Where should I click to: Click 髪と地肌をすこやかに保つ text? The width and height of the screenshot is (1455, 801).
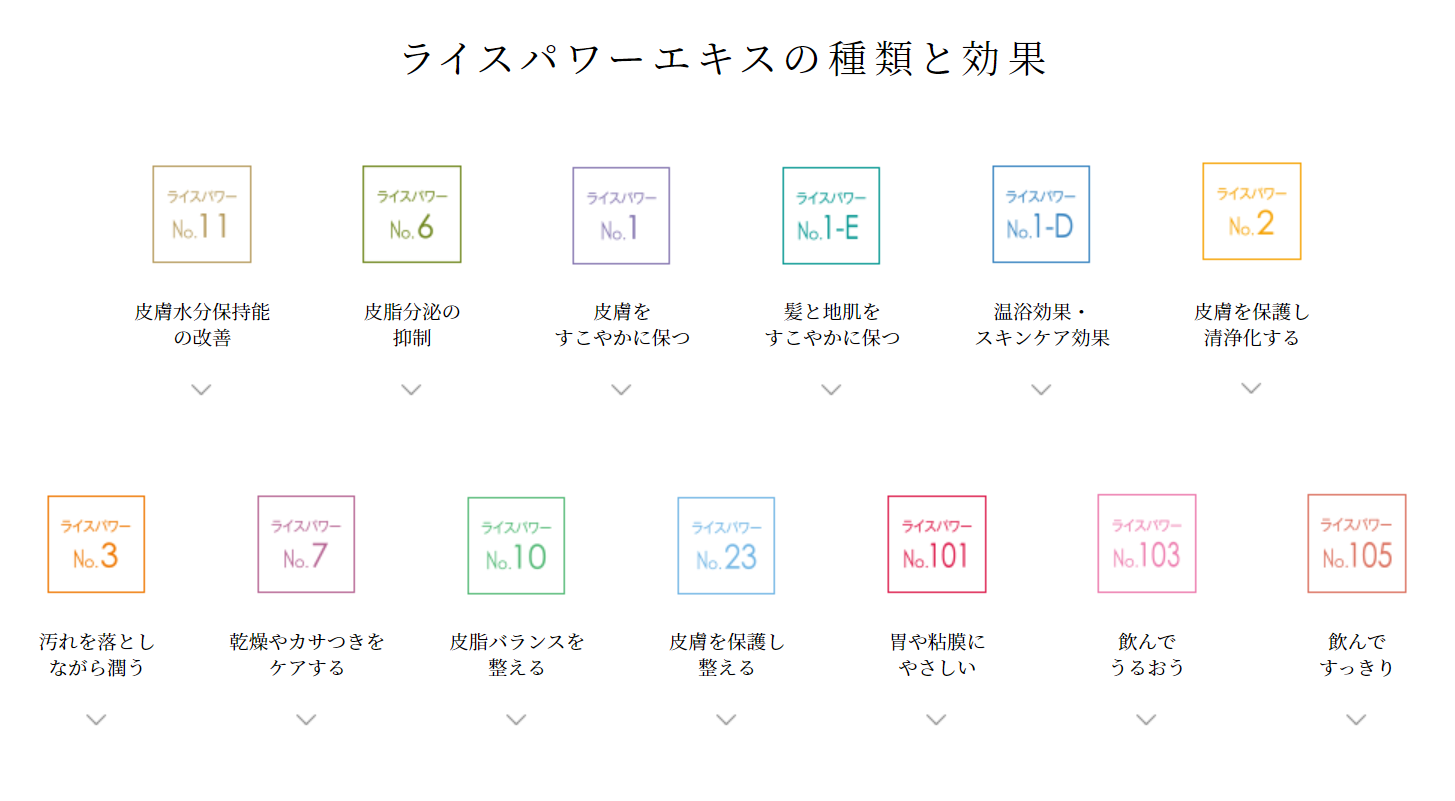[x=832, y=324]
